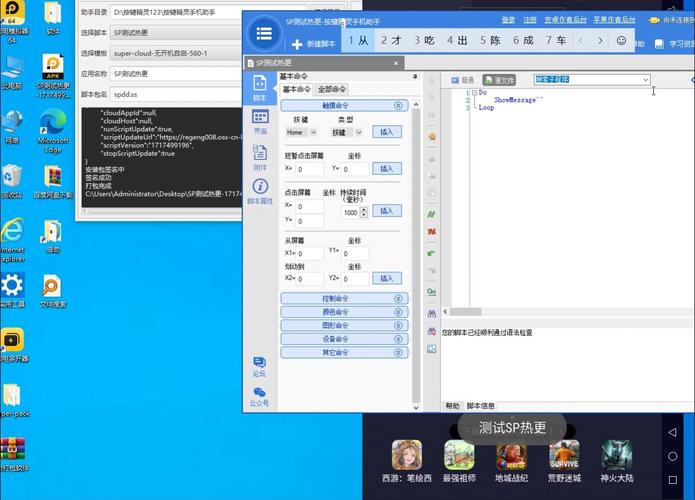Switch to the 普通 view tab
Screen dimensions: 695x500
pyautogui.click(x=462, y=80)
